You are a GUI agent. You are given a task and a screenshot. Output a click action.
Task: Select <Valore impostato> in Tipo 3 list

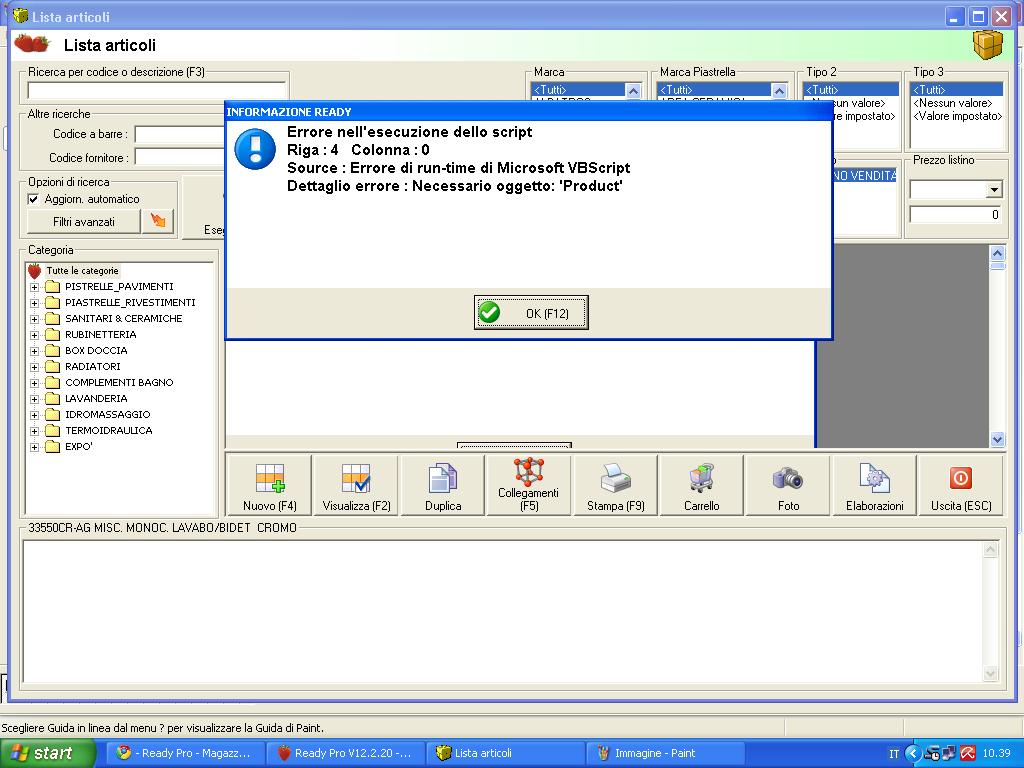pyautogui.click(x=957, y=116)
